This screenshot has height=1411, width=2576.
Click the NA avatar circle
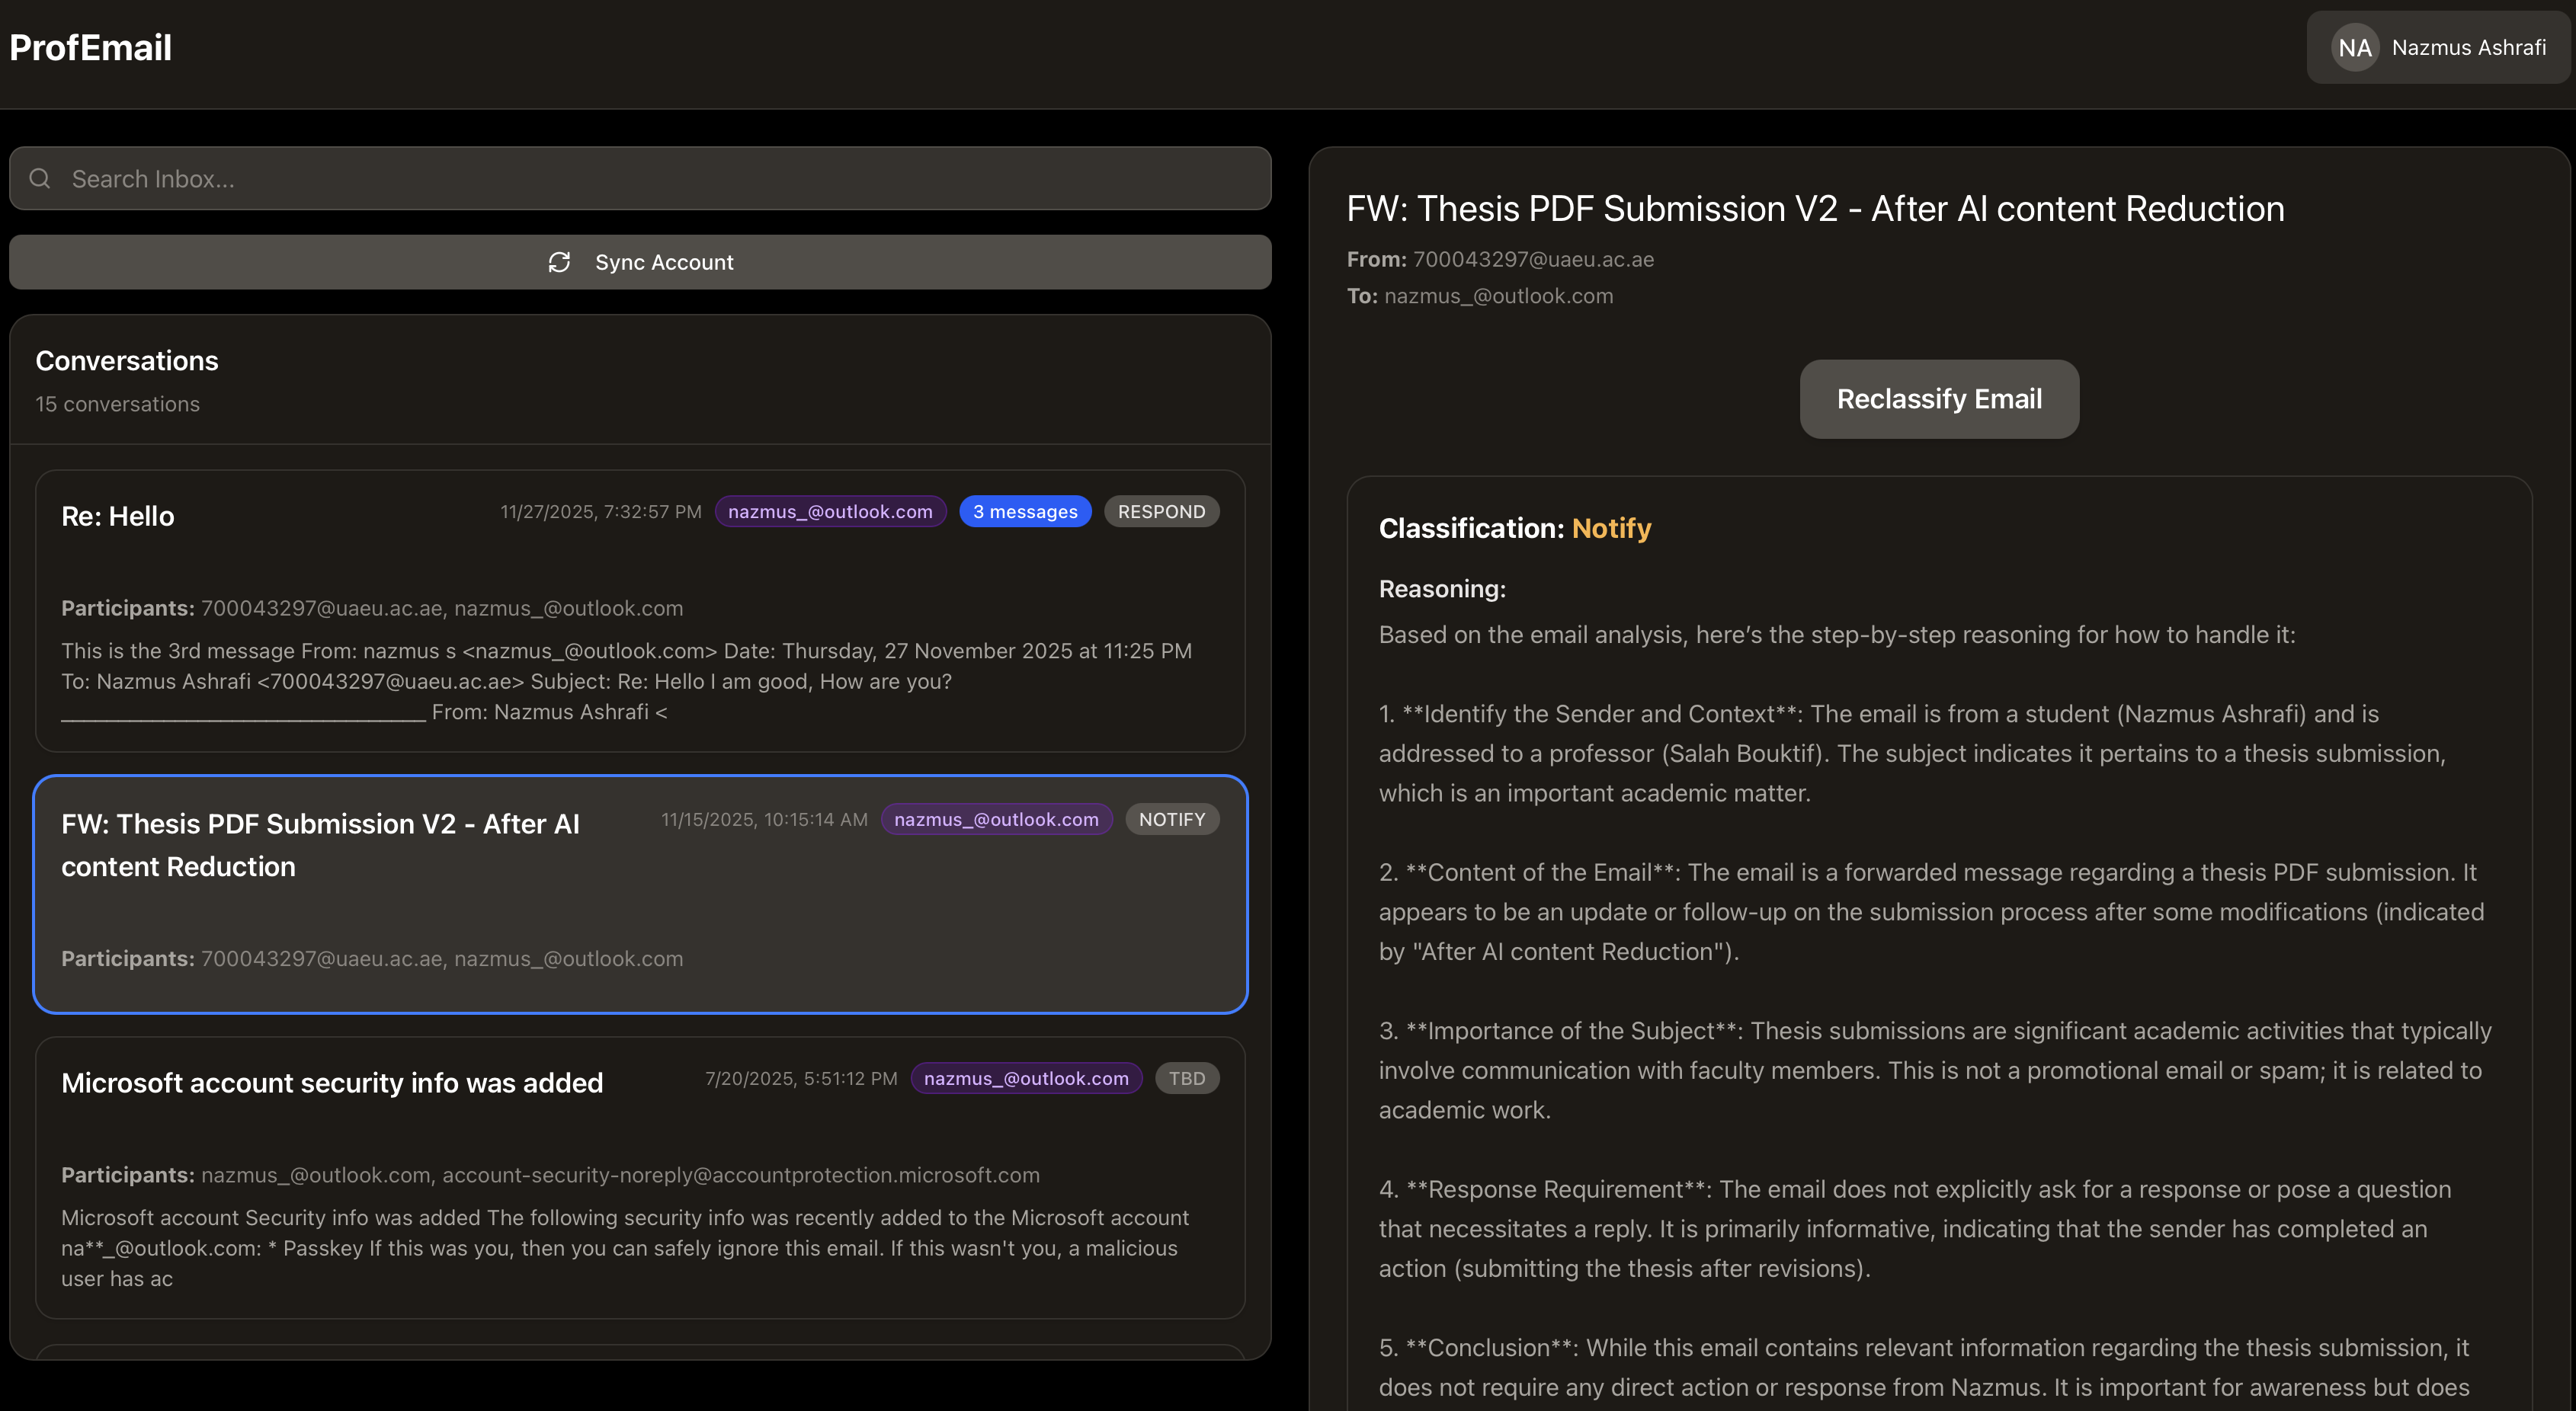coord(2354,48)
